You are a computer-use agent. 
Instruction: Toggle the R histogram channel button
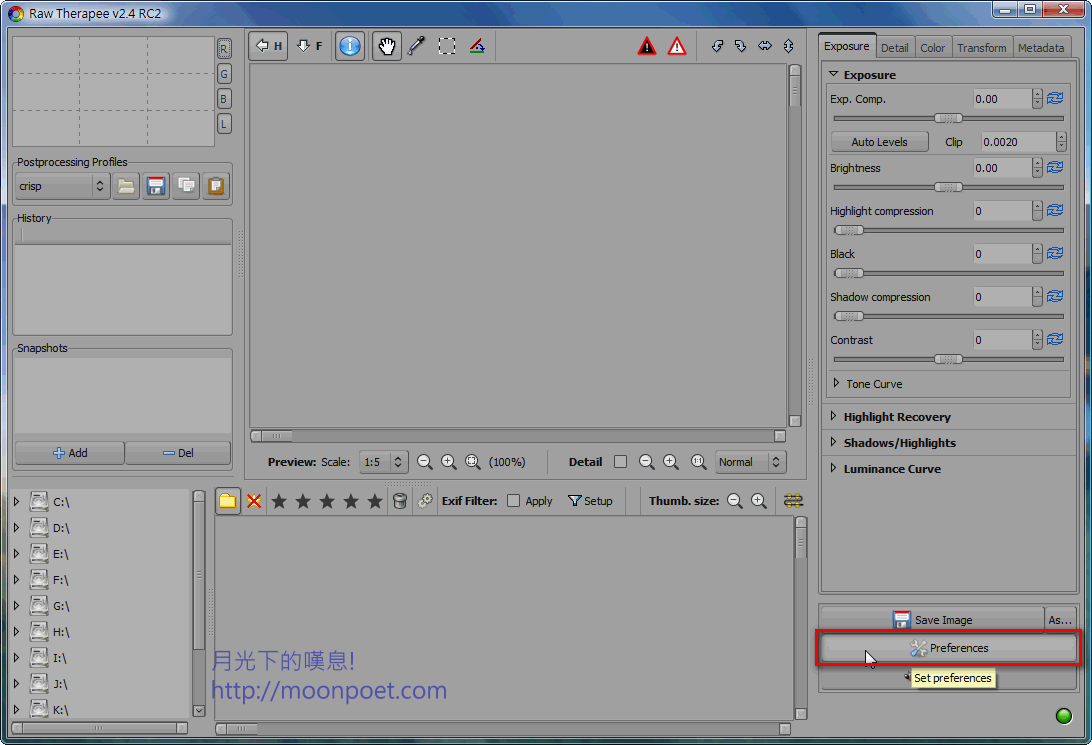tap(224, 49)
